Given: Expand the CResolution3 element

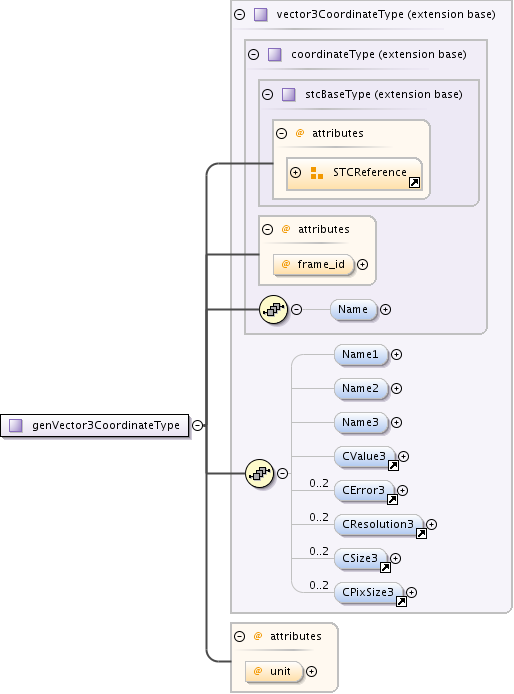Looking at the screenshot, I should click(x=432, y=524).
